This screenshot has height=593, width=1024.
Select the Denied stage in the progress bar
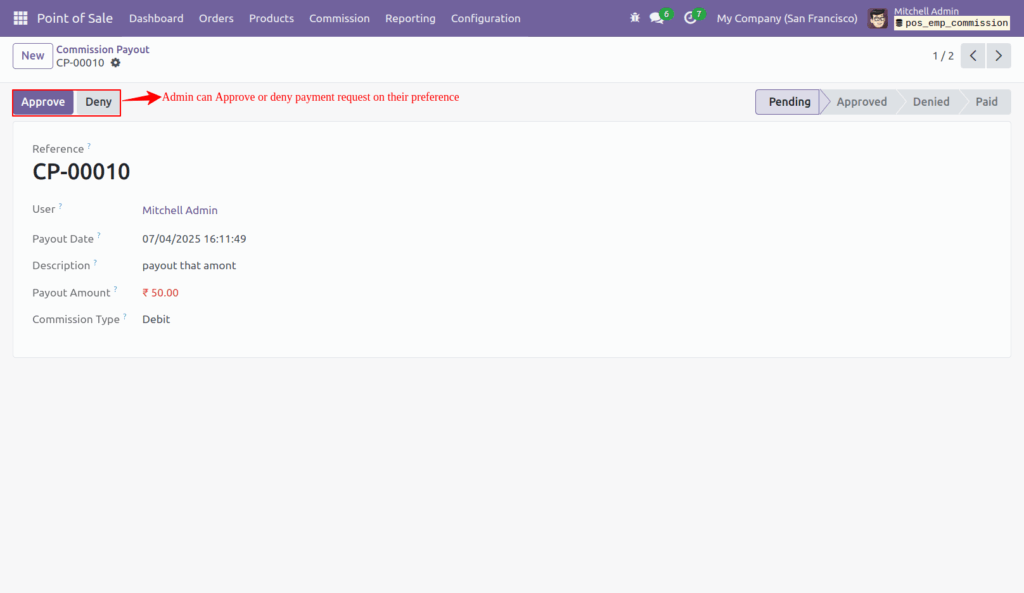[x=930, y=101]
